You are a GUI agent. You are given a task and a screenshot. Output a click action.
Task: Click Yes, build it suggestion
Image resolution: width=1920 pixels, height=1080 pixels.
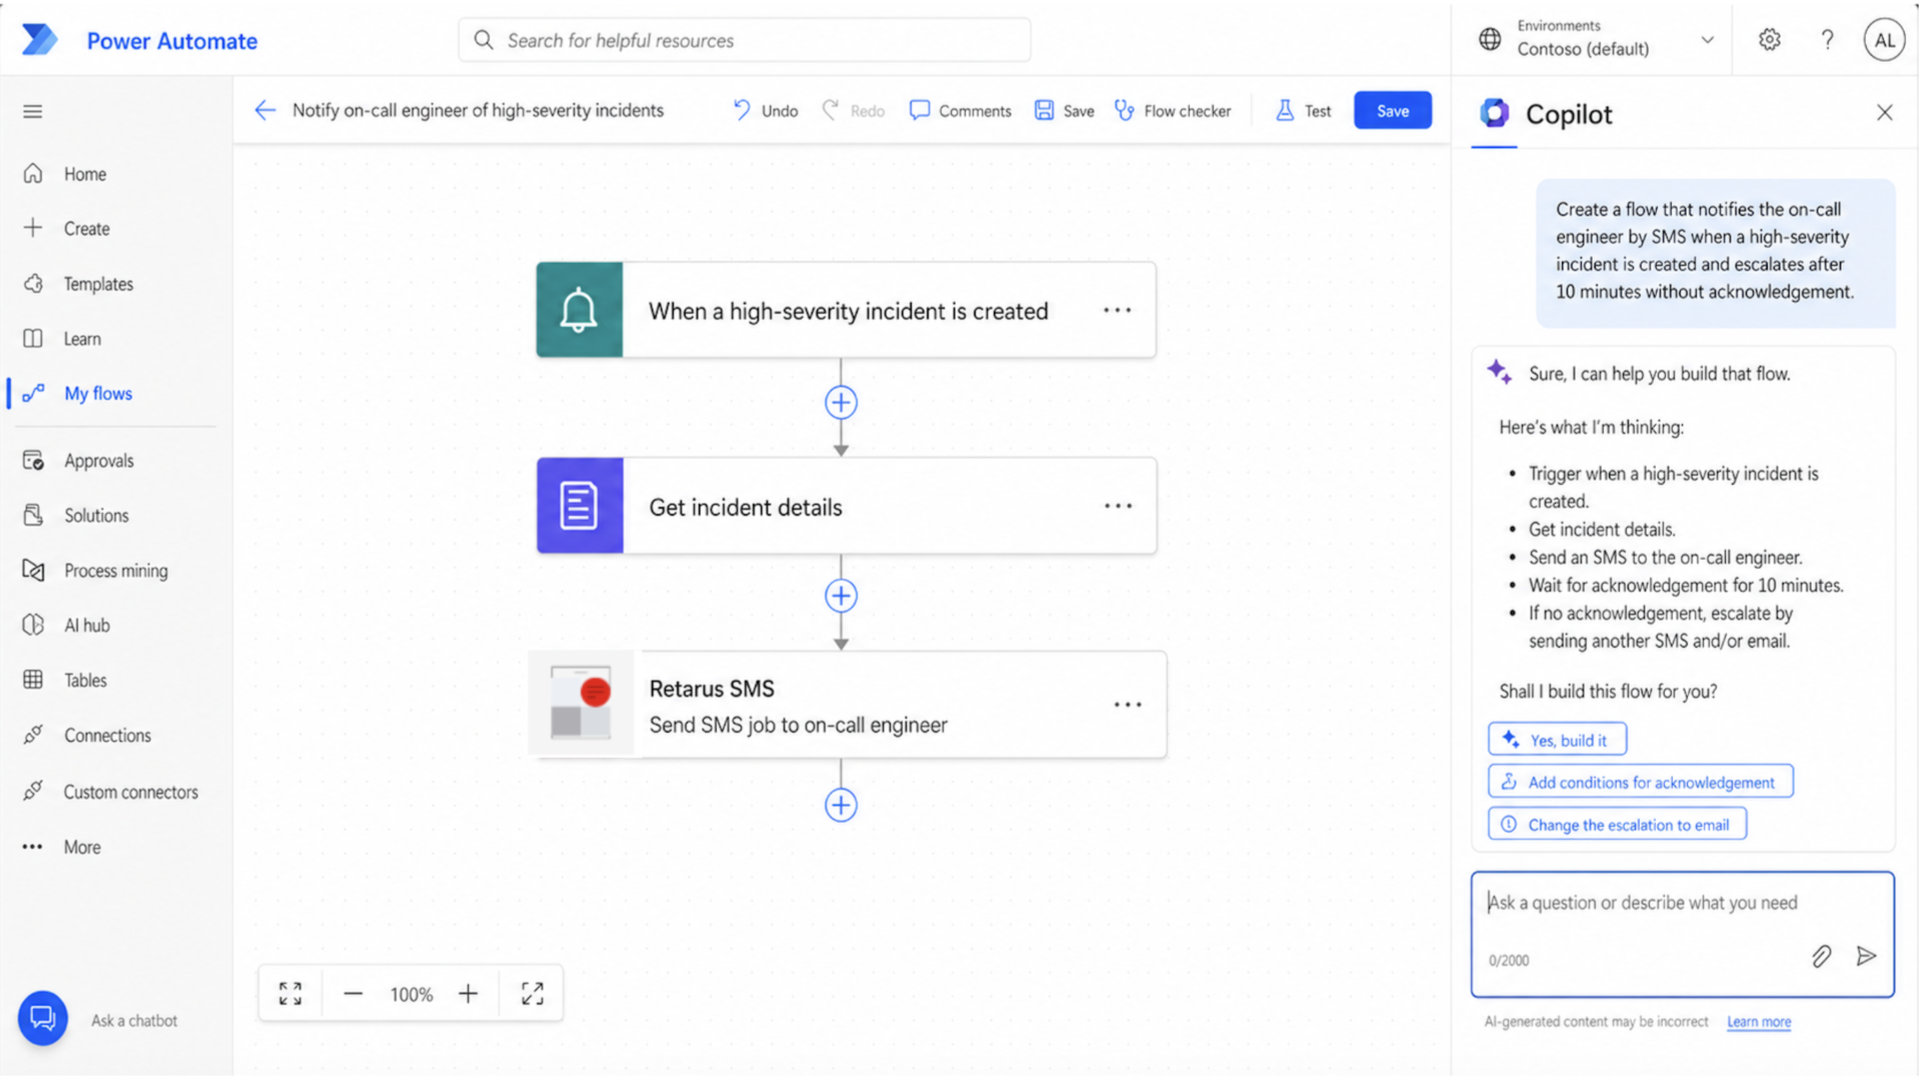point(1557,740)
